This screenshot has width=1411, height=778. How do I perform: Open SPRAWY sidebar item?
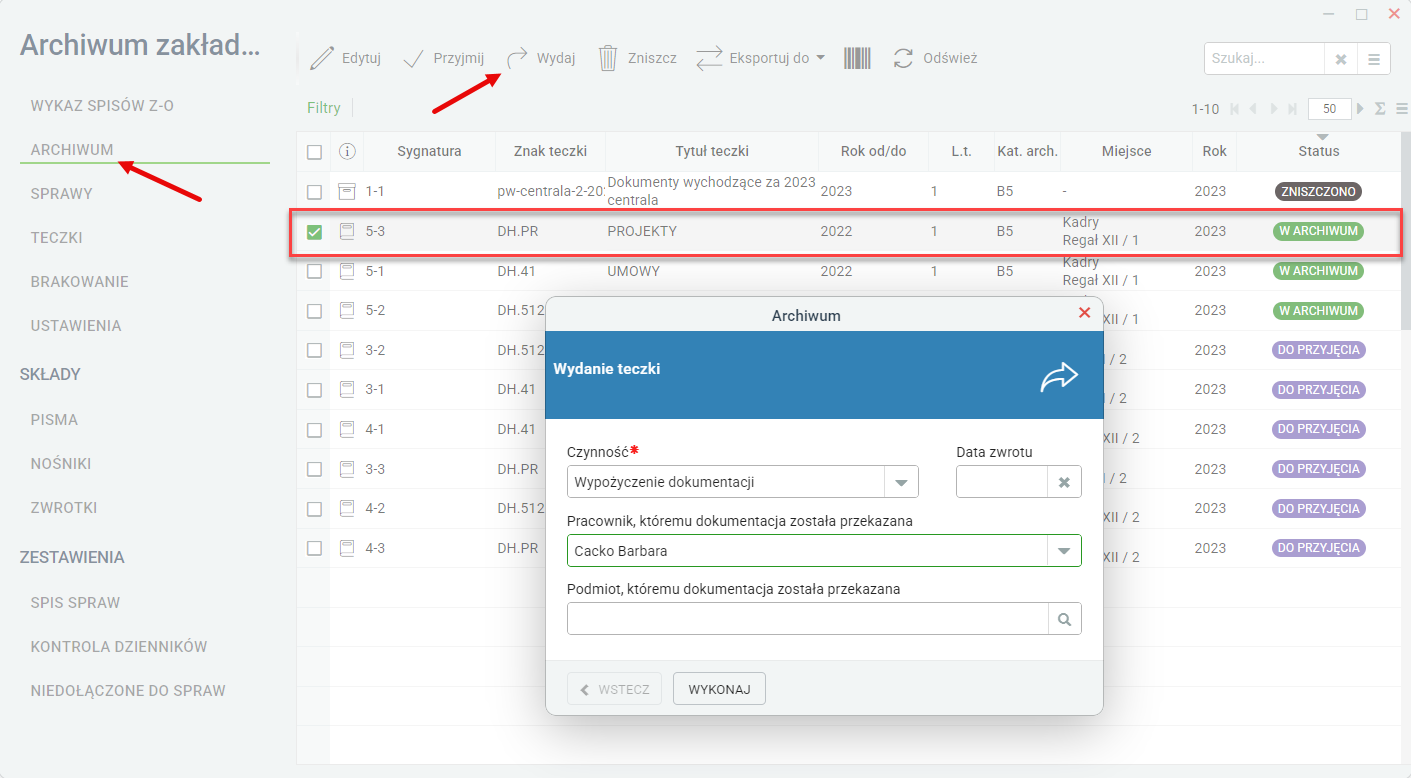coord(62,193)
